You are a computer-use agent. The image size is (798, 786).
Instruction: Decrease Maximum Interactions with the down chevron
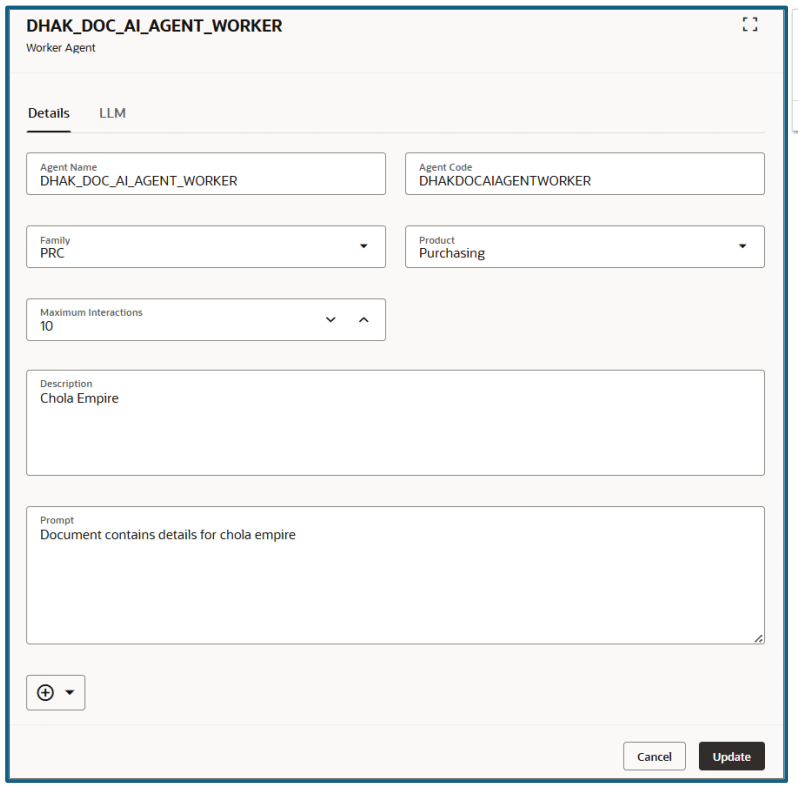[x=331, y=320]
